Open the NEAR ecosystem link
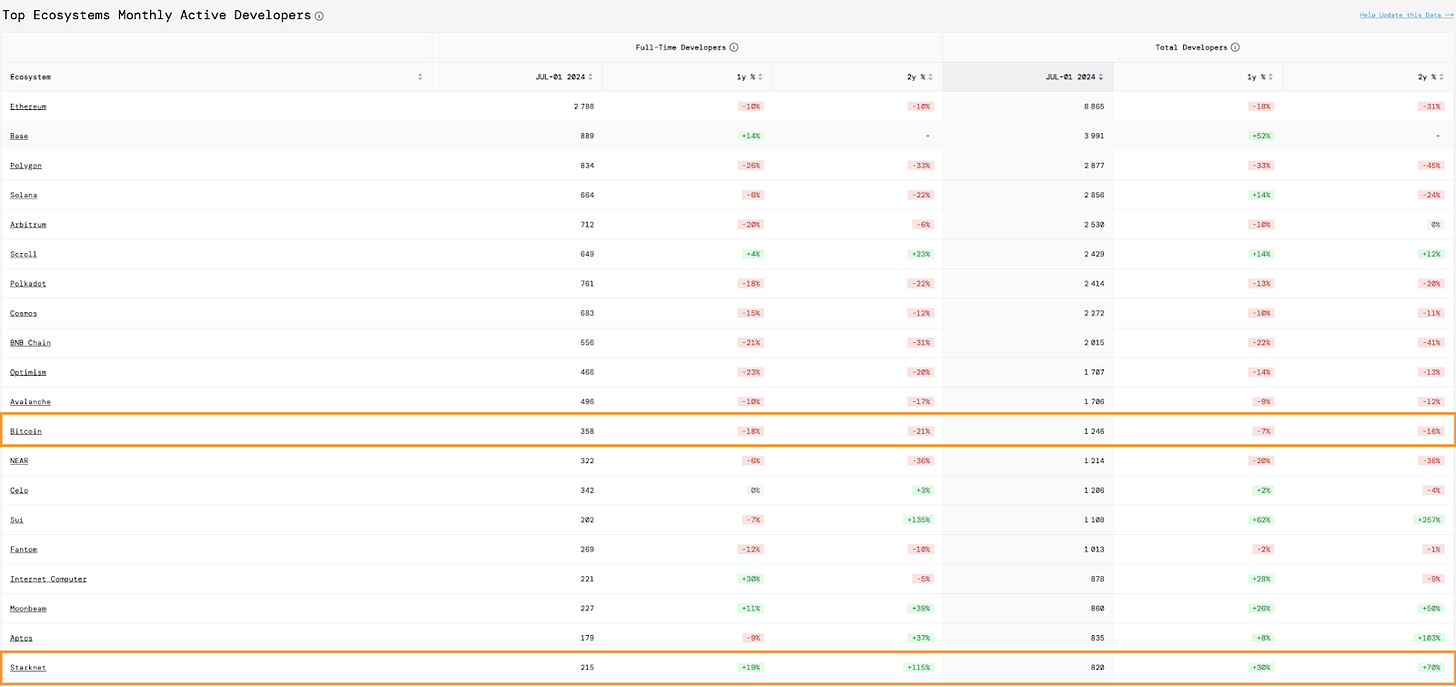This screenshot has width=1456, height=687. click(19, 460)
